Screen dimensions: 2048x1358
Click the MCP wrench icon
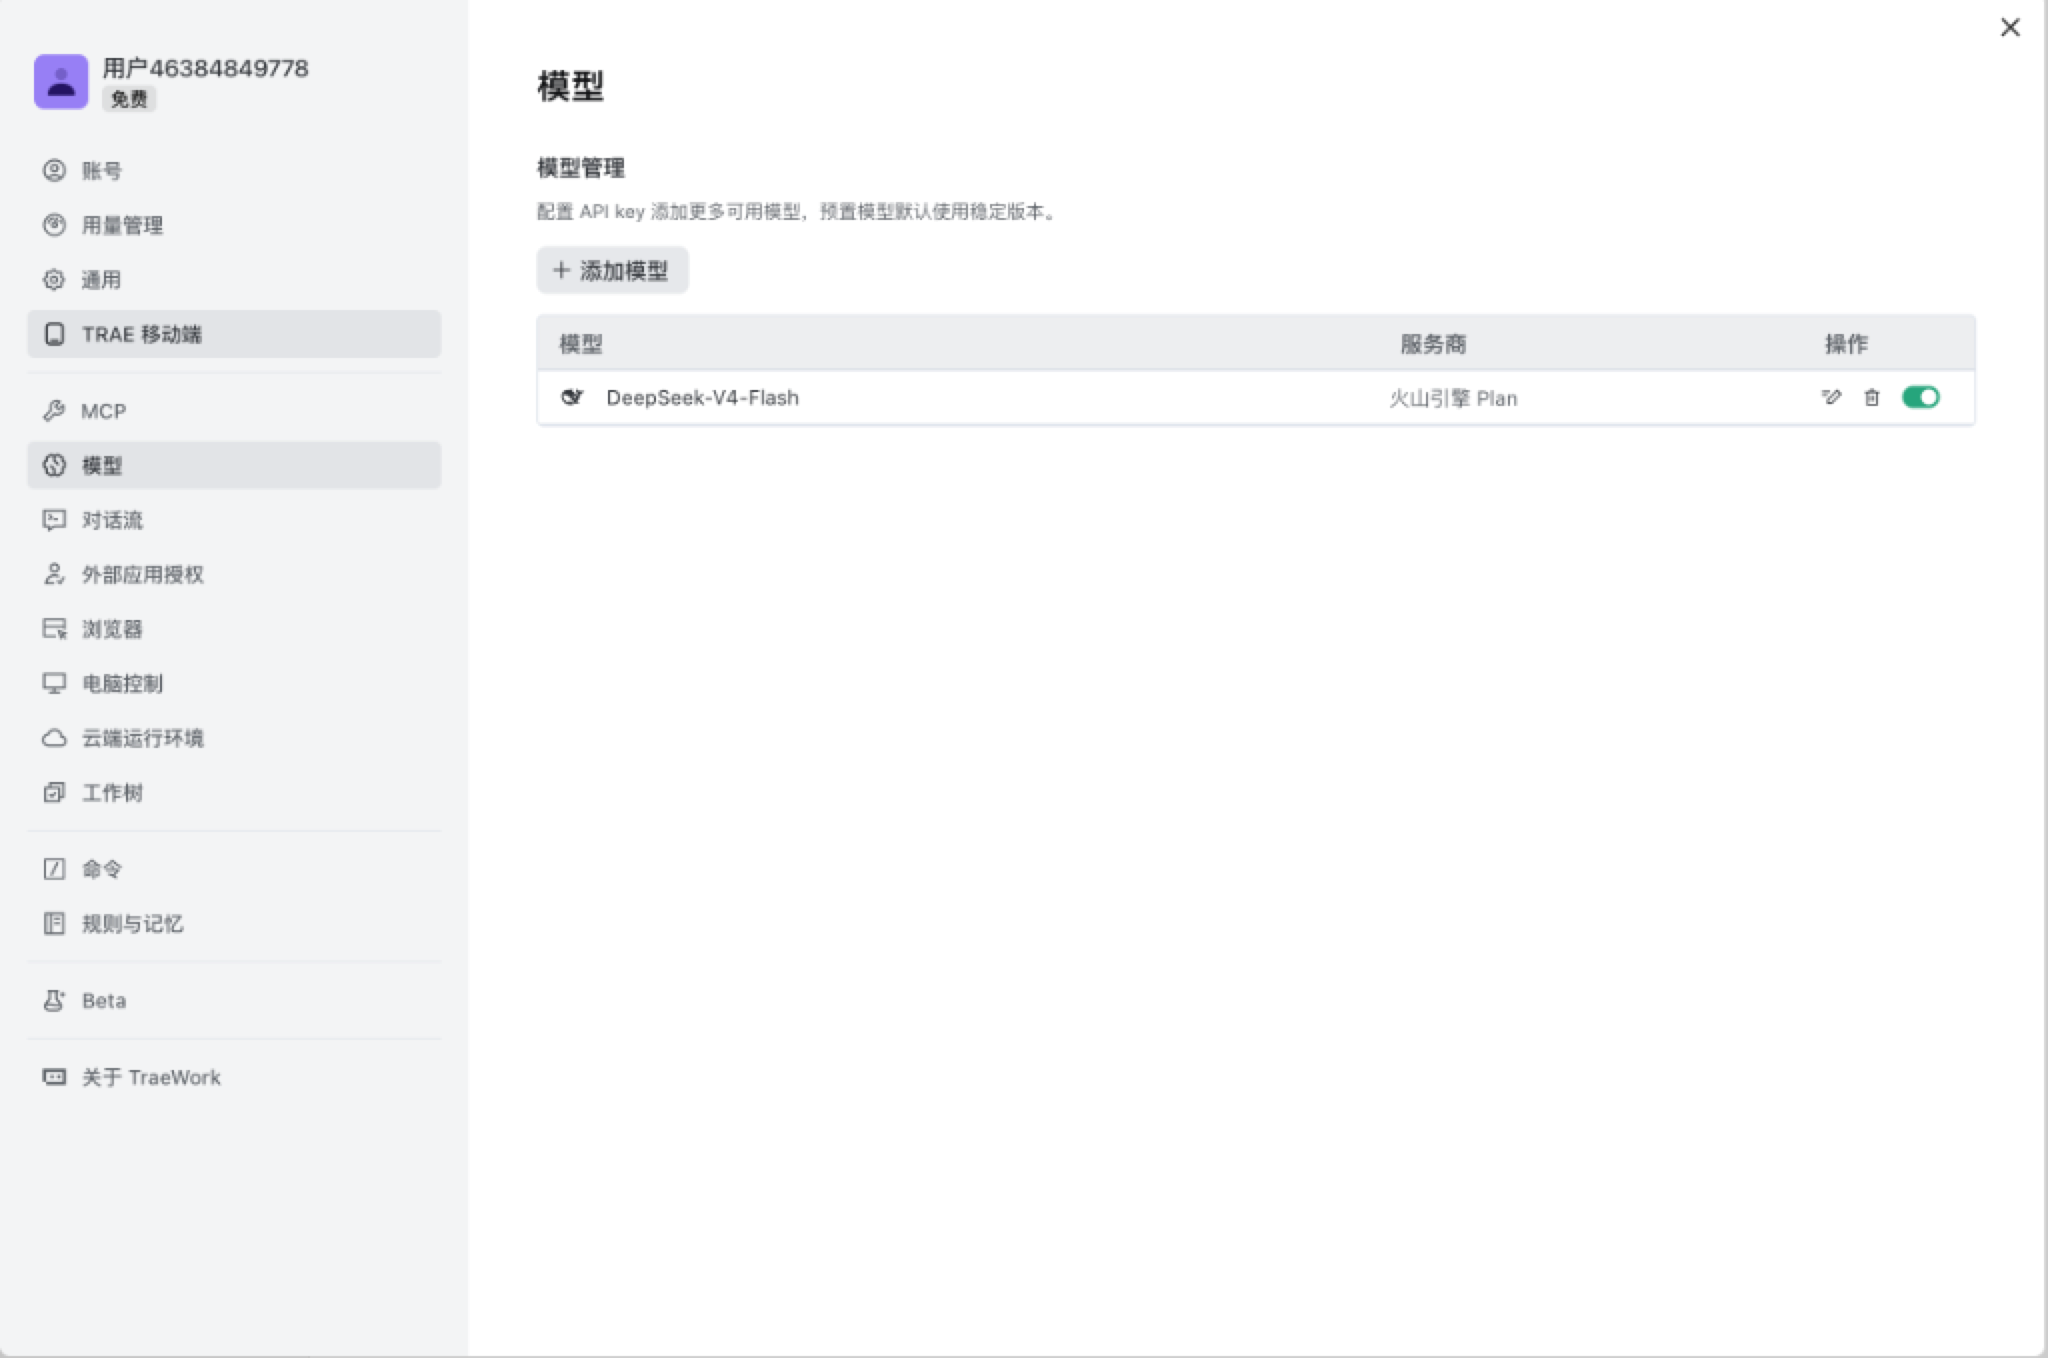(x=54, y=411)
